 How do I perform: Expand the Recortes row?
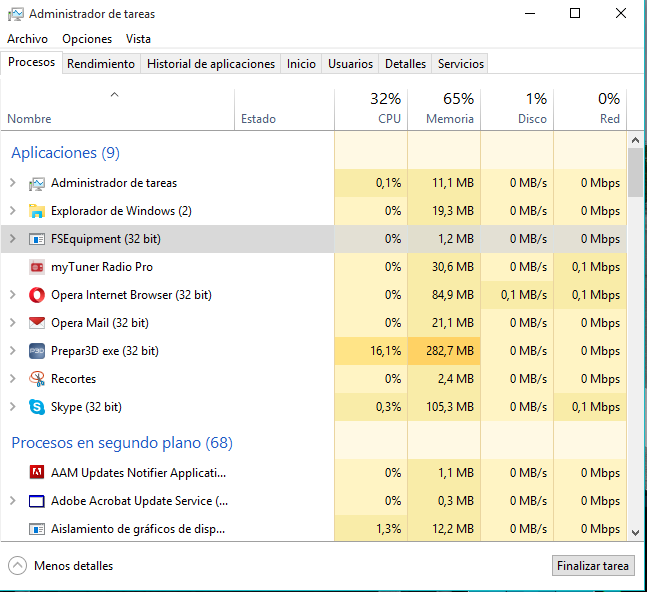coord(13,379)
